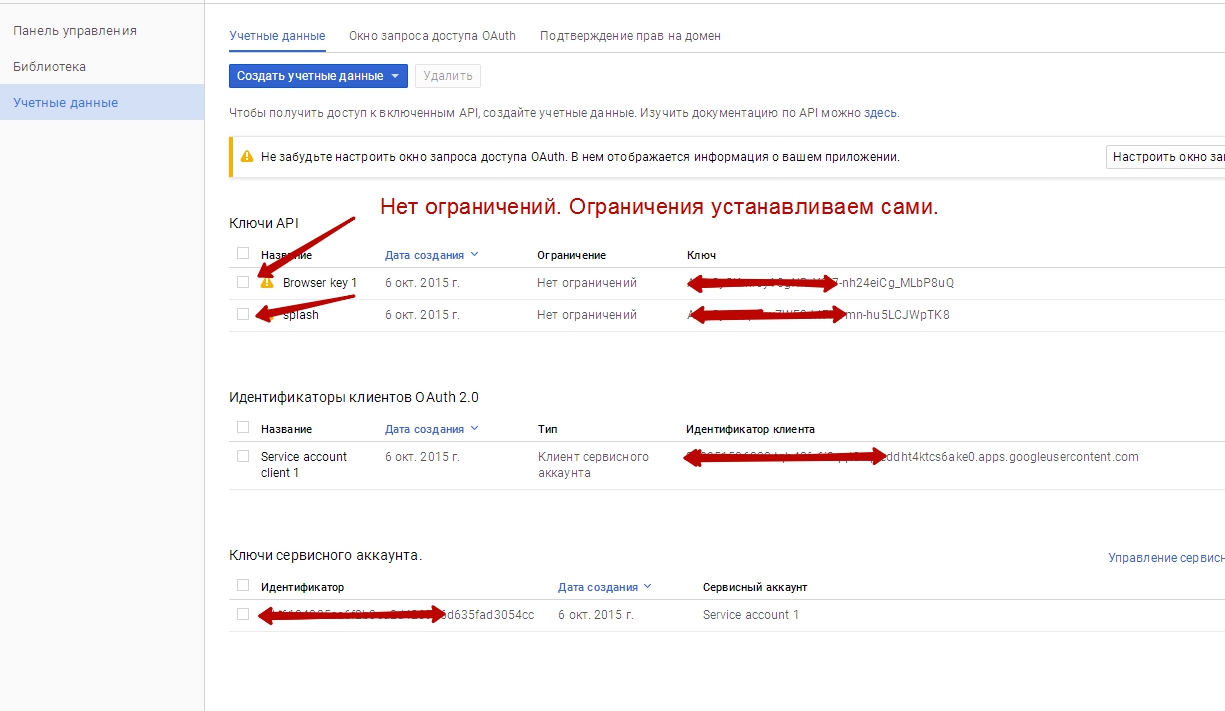Check the box for Service account client 1
Viewport: 1225px width, 711px height.
pos(243,456)
